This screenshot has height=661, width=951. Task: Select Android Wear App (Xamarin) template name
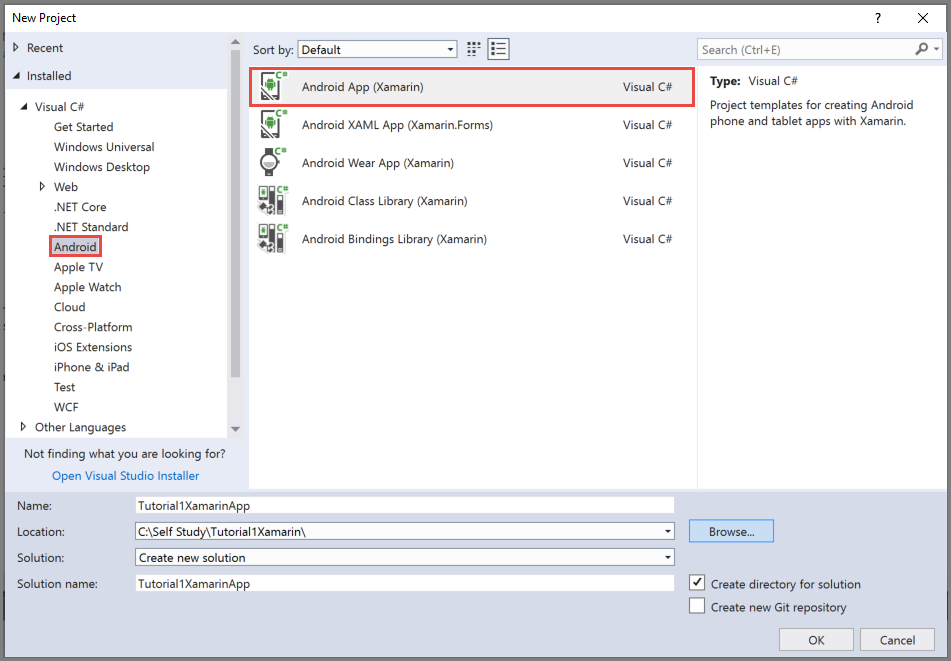coord(378,163)
